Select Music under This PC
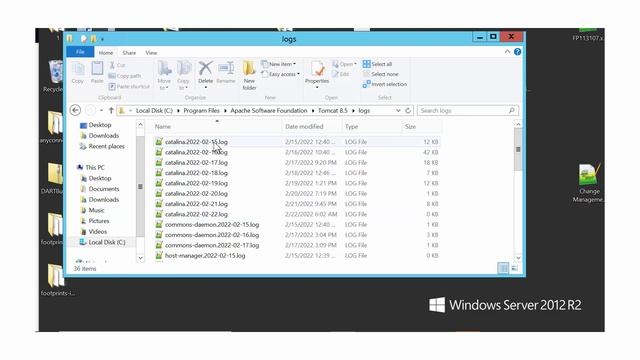The width and height of the screenshot is (640, 360). coord(93,210)
